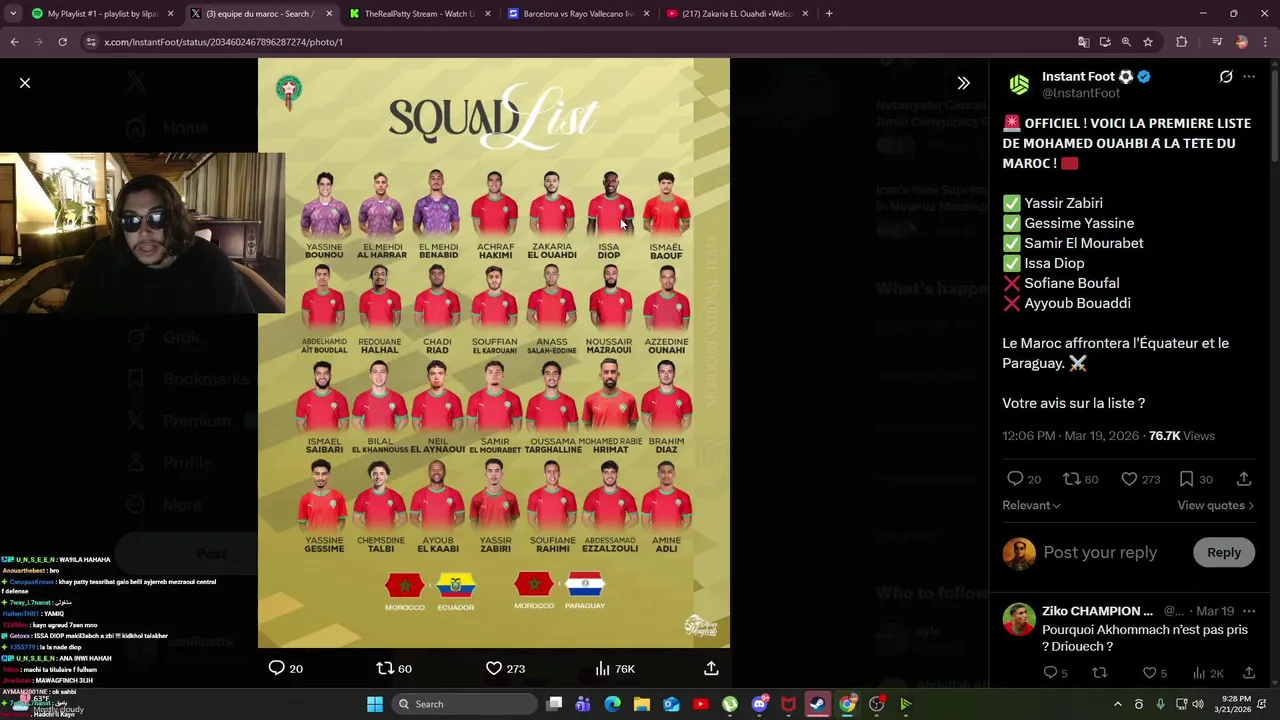Reply to Ziko CHAMPION's comment
This screenshot has height=720, width=1280.
[x=1050, y=673]
